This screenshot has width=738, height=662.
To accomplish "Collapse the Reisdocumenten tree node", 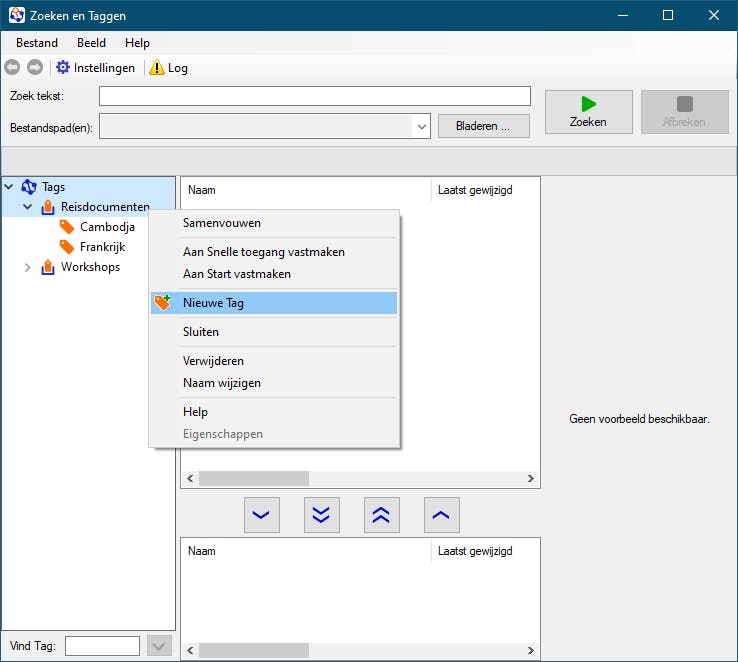I will pyautogui.click(x=28, y=207).
